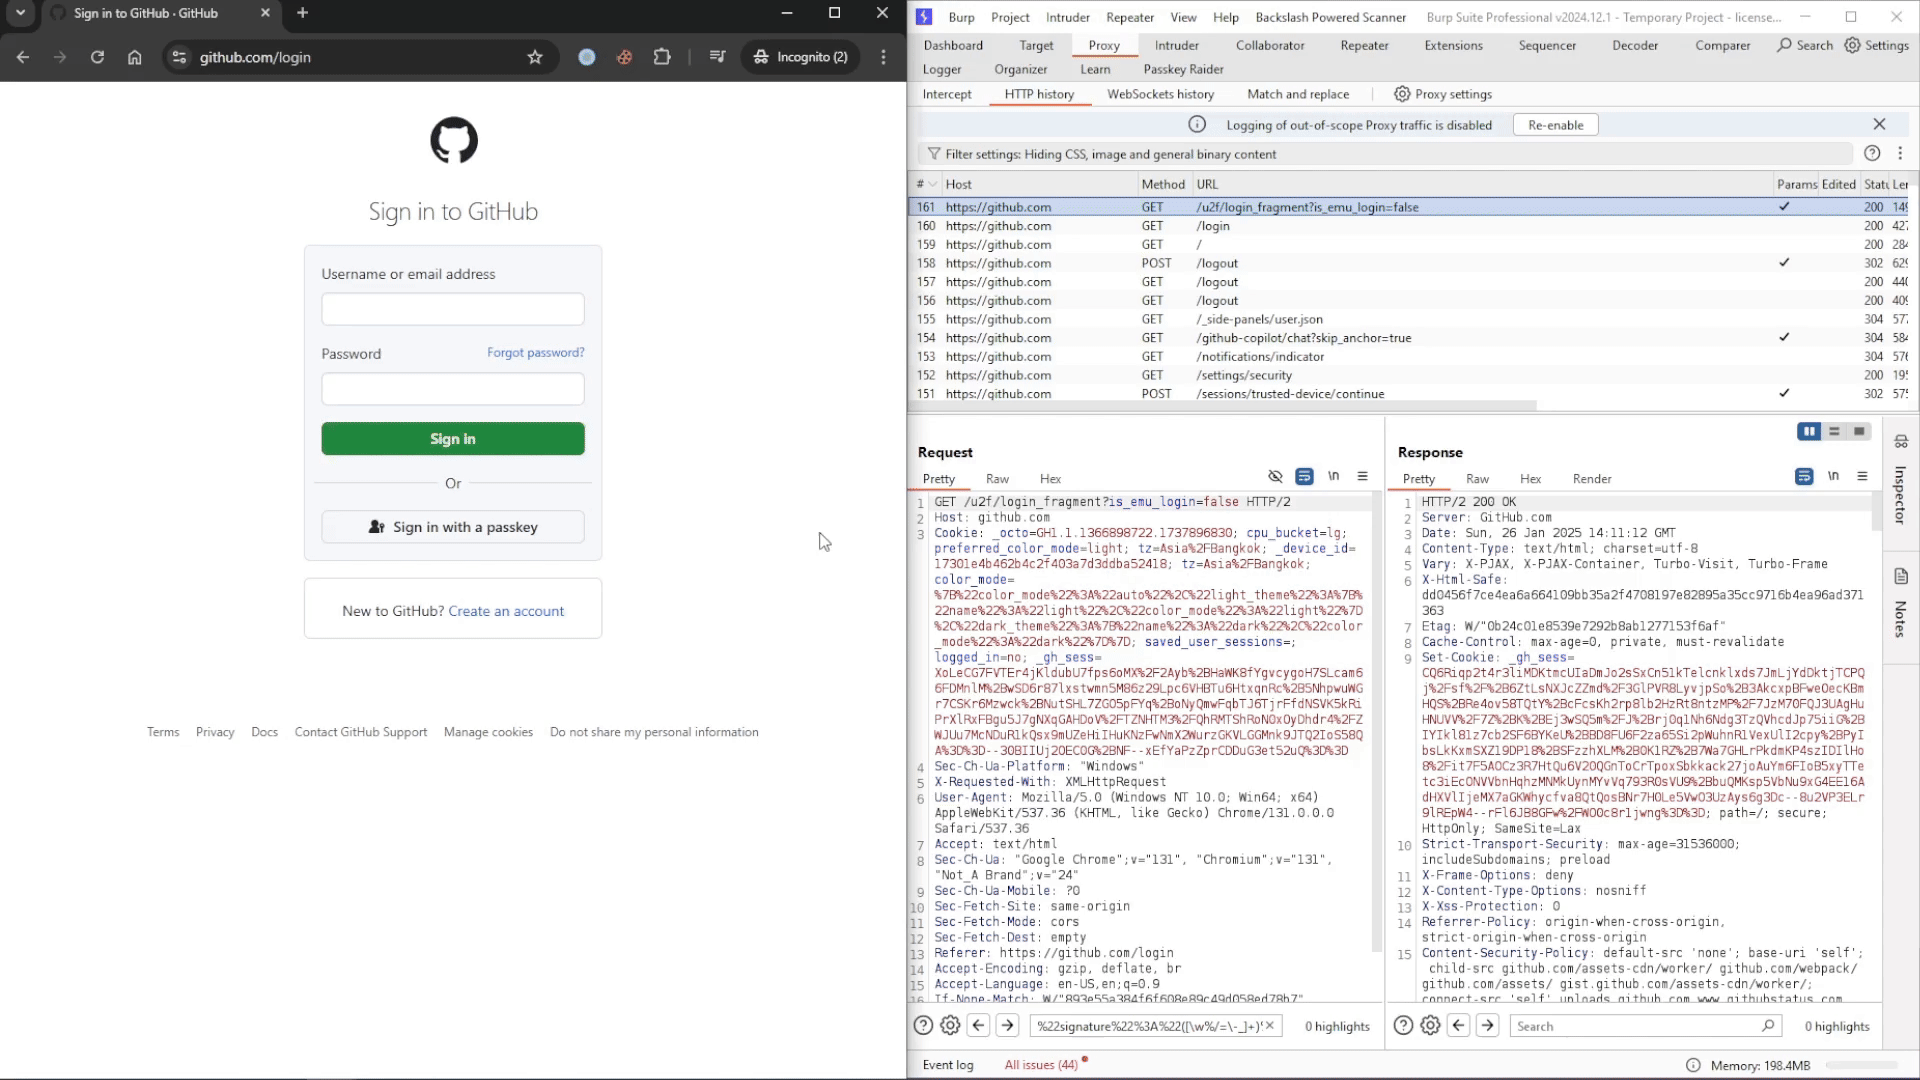The height and width of the screenshot is (1080, 1920).
Task: Click the Chrome reload page icon
Action: [97, 57]
